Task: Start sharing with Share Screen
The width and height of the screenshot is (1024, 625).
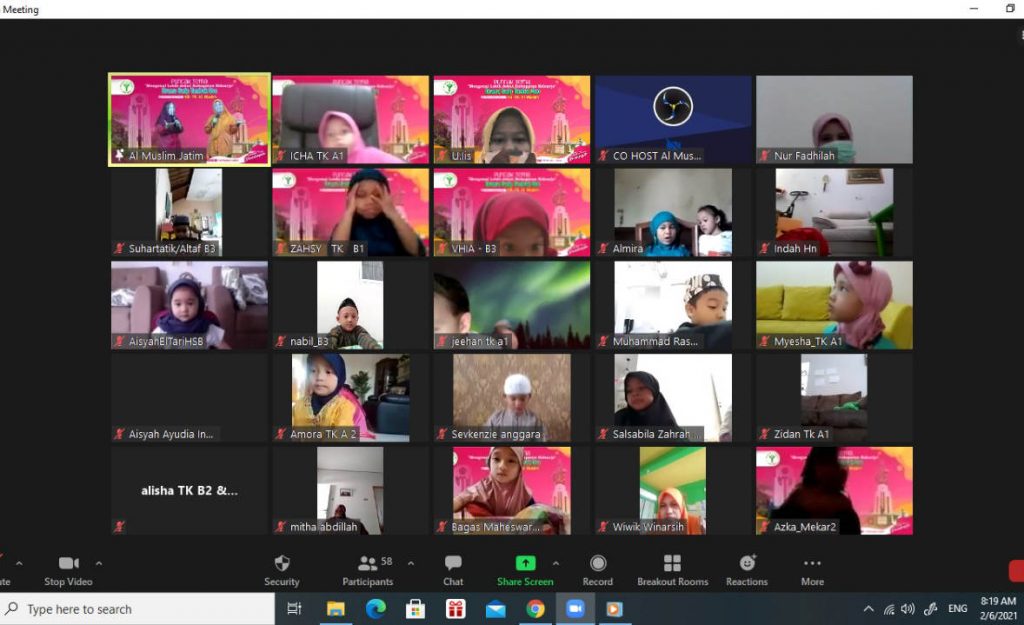Action: point(525,569)
